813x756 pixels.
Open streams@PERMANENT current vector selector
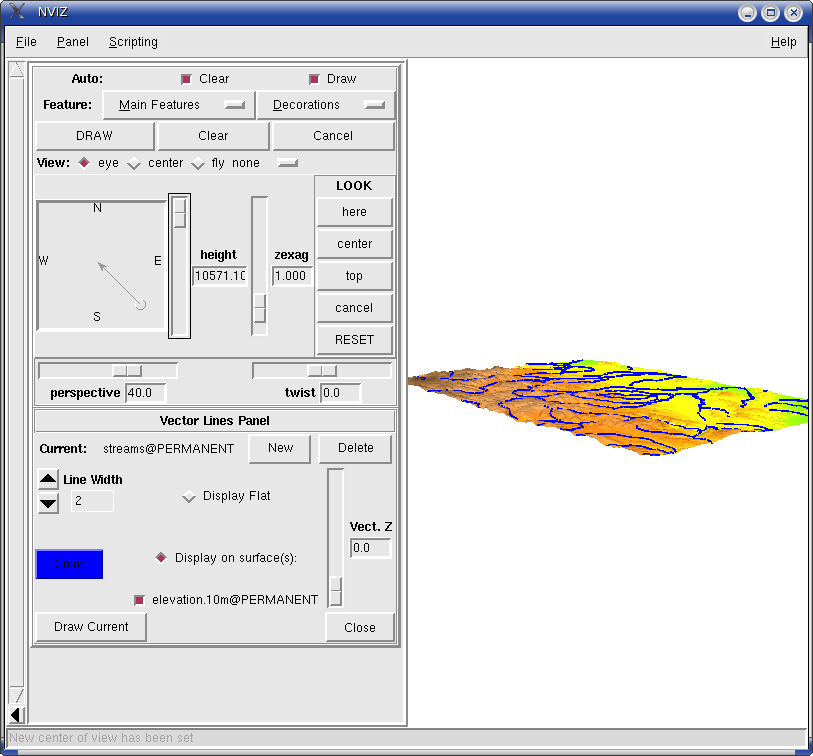[169, 449]
